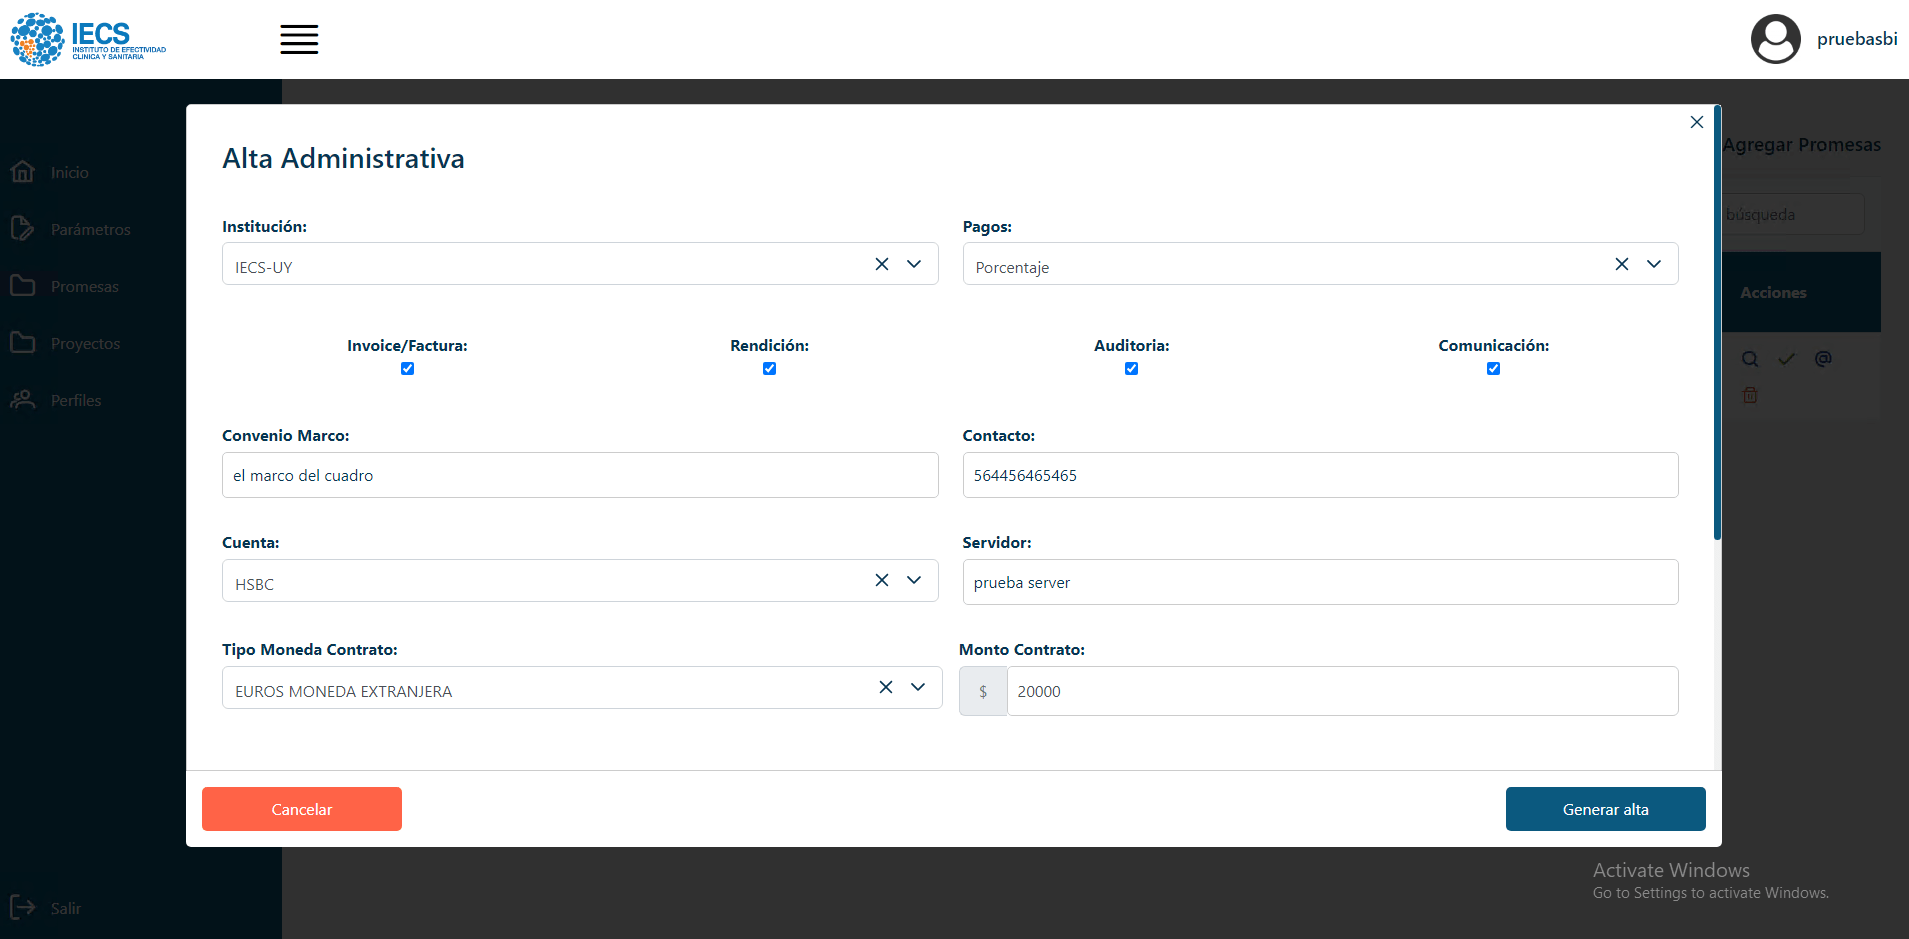Clear the Cuenta HSBC selection
Viewport: 1909px width, 939px height.
tap(881, 580)
